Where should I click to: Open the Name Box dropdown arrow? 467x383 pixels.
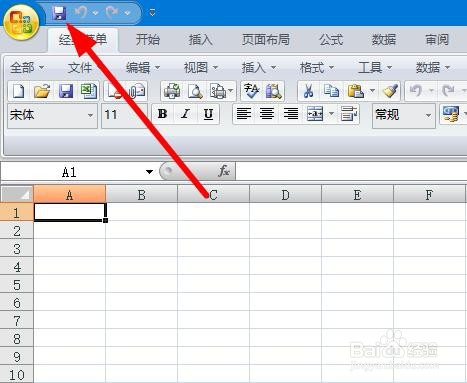pos(149,172)
